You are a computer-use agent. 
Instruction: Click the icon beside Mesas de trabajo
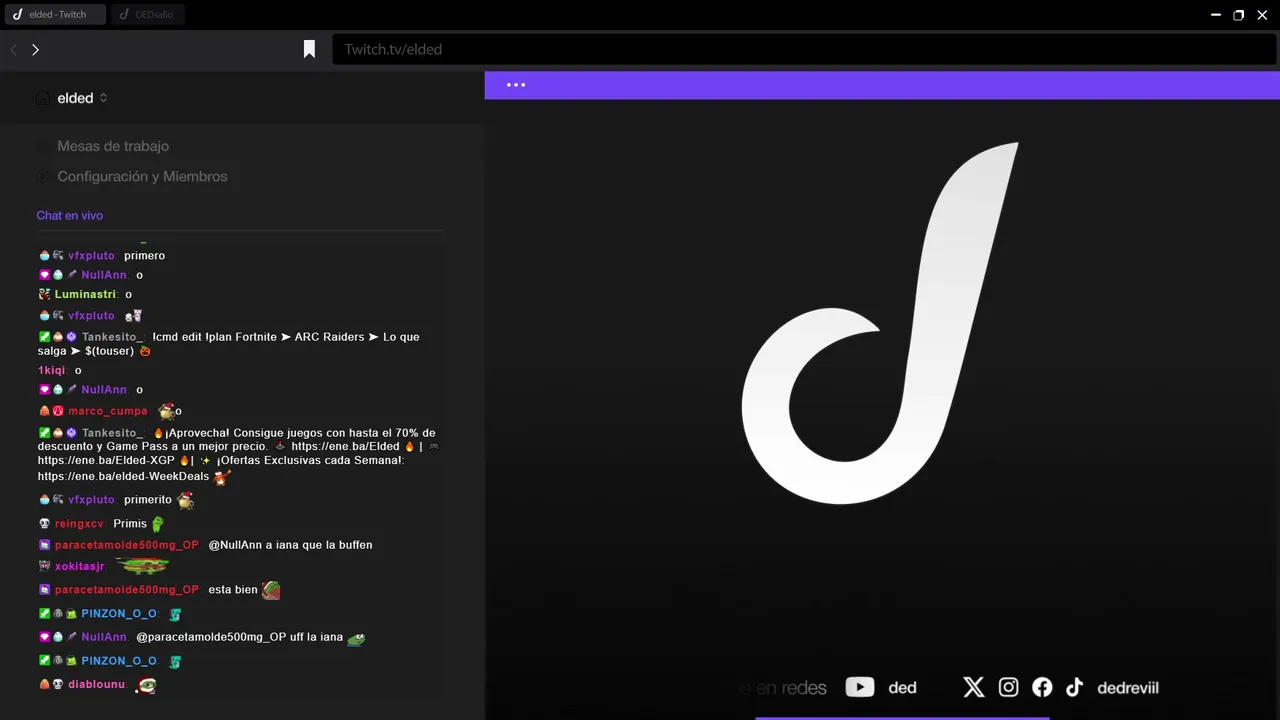point(42,146)
